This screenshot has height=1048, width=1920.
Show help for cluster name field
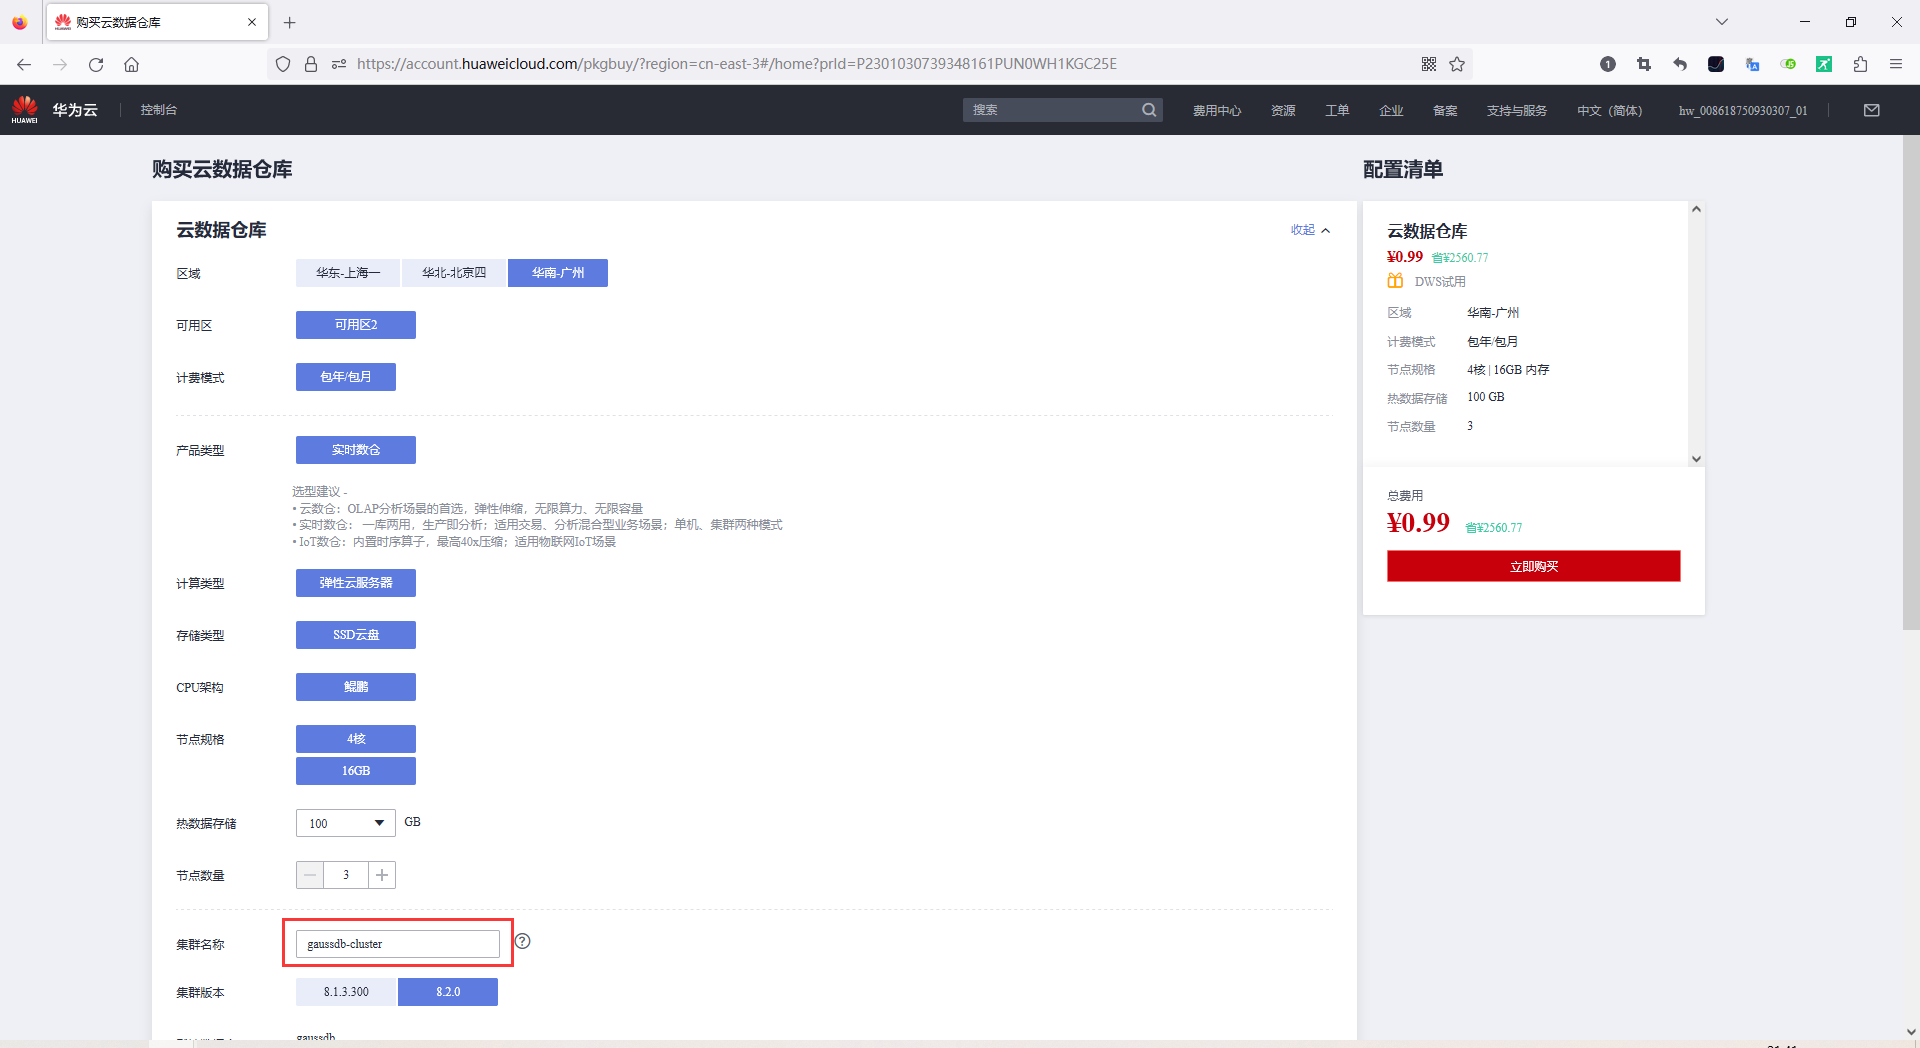click(x=523, y=941)
